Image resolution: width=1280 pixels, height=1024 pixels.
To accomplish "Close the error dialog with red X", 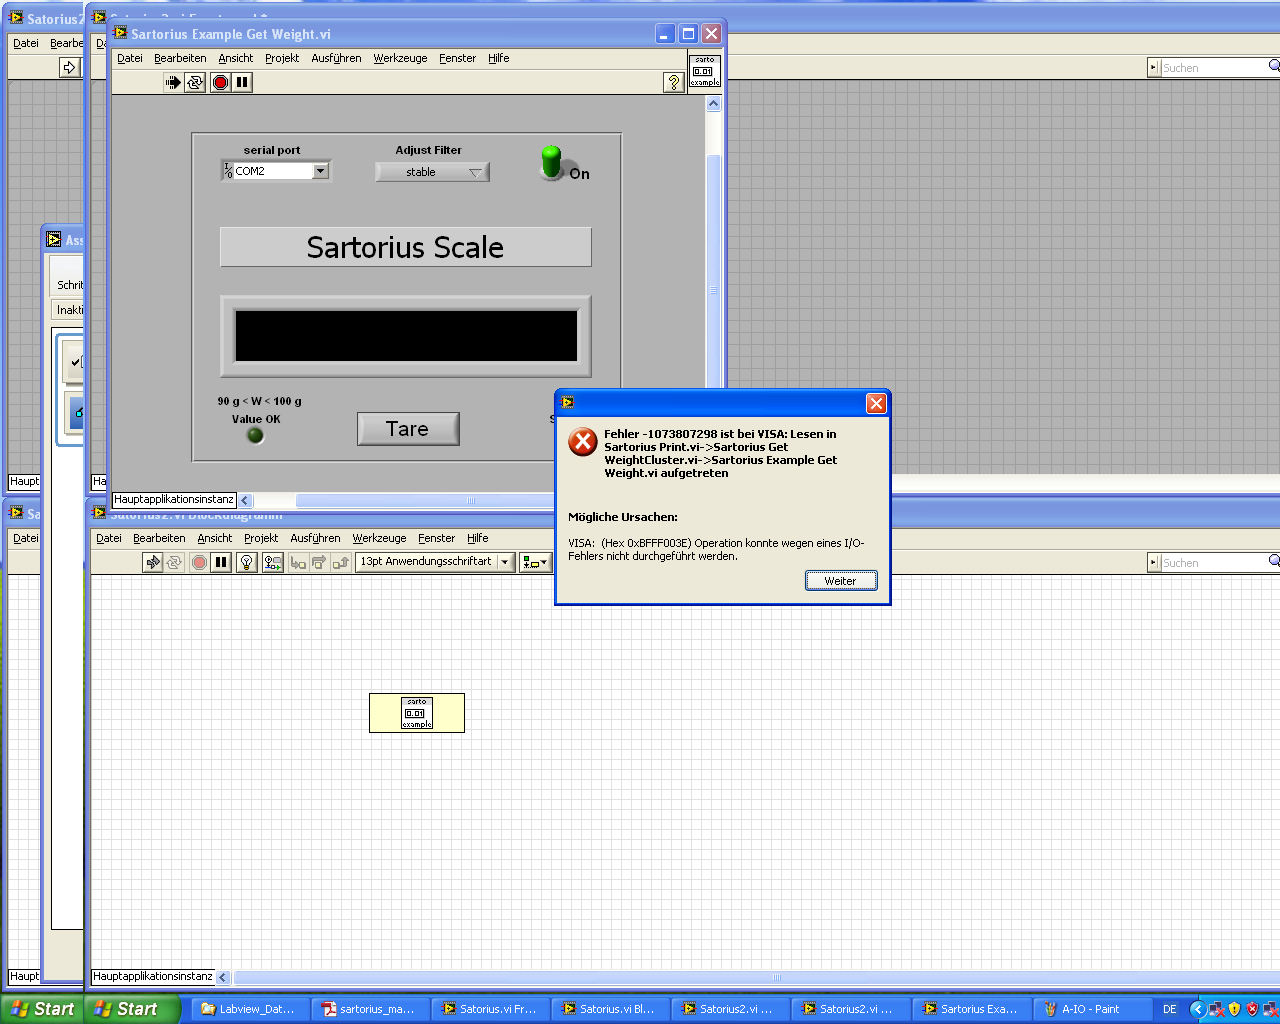I will pos(876,403).
